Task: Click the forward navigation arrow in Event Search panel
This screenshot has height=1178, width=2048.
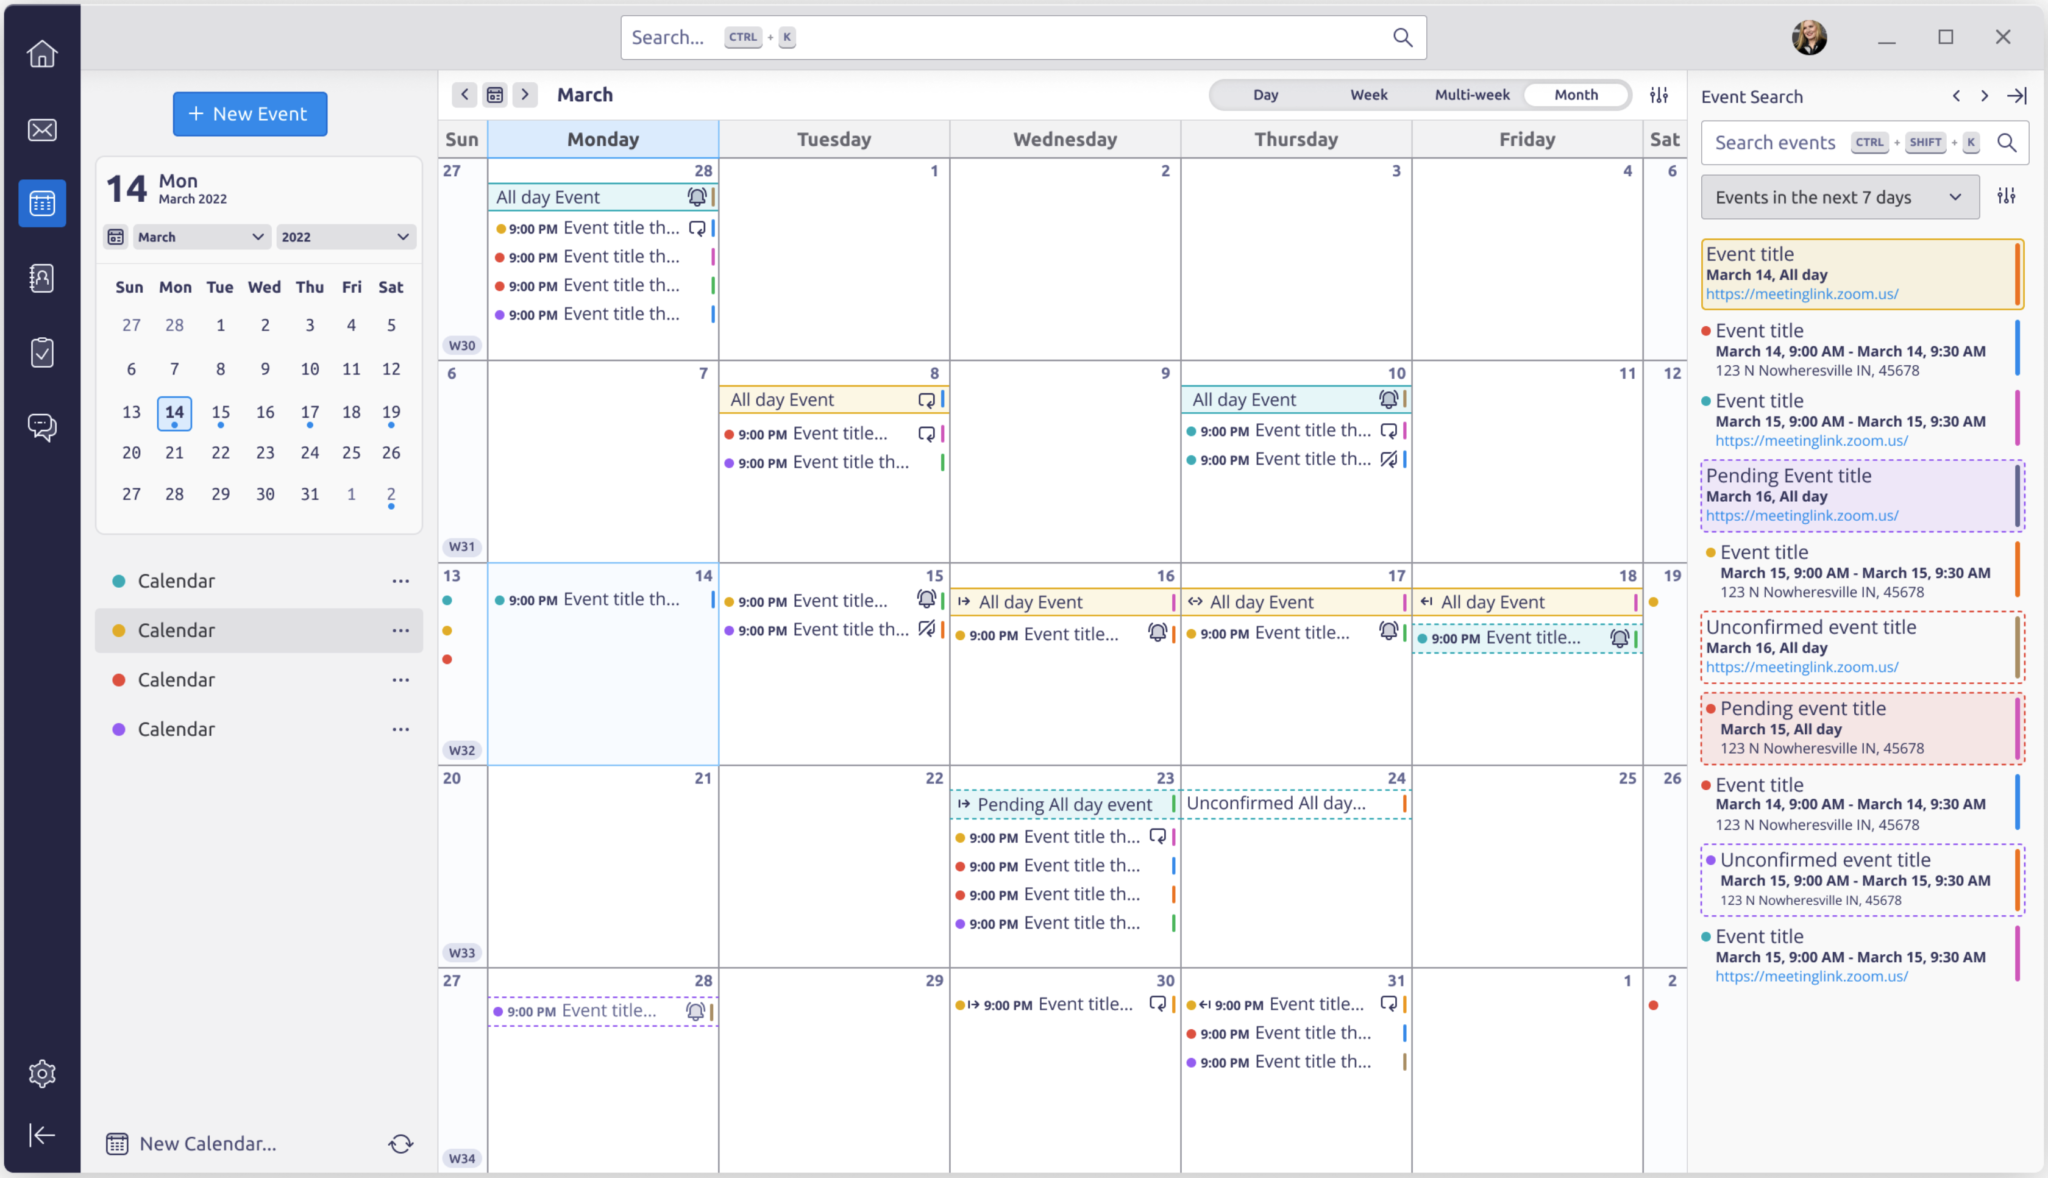Action: click(x=1985, y=96)
